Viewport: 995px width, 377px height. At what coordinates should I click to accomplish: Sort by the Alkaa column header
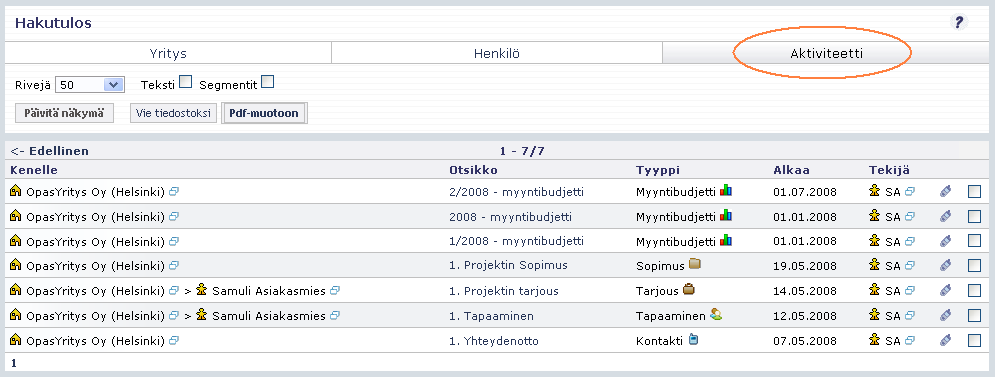pos(791,170)
